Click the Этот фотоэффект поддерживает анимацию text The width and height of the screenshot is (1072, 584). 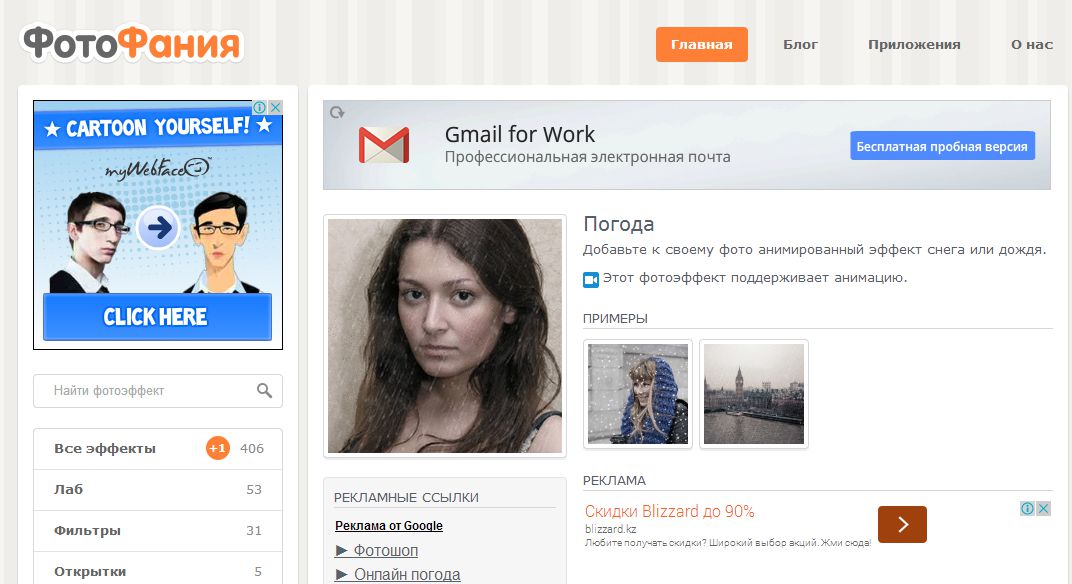pyautogui.click(x=755, y=278)
